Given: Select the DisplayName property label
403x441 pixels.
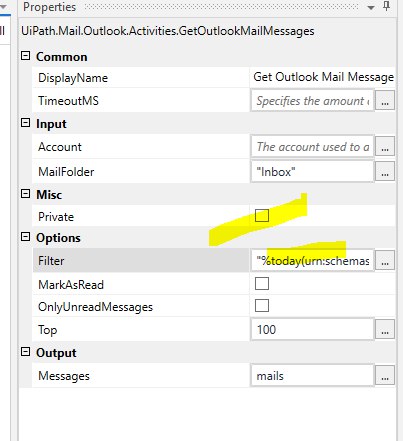Looking at the screenshot, I should [x=73, y=78].
